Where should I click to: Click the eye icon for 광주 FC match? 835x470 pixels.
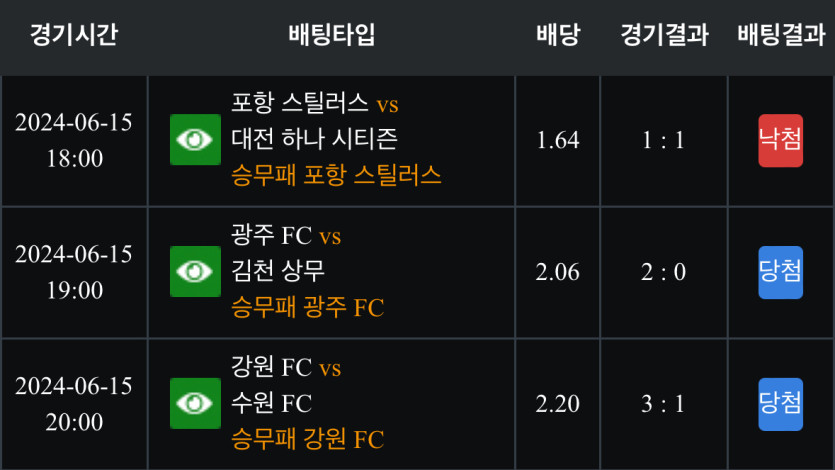click(195, 271)
